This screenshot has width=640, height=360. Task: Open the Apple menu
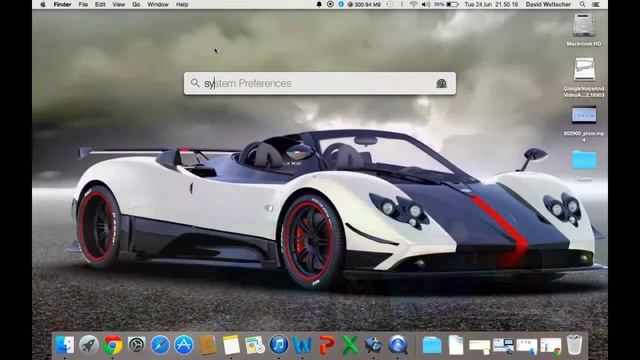[x=42, y=4]
